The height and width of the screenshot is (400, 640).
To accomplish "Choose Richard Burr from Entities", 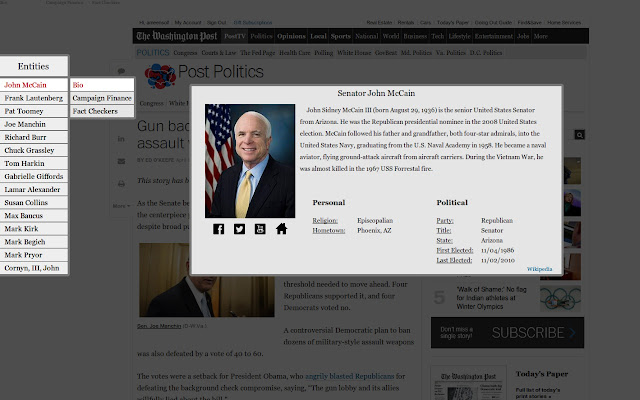I will click(34, 137).
